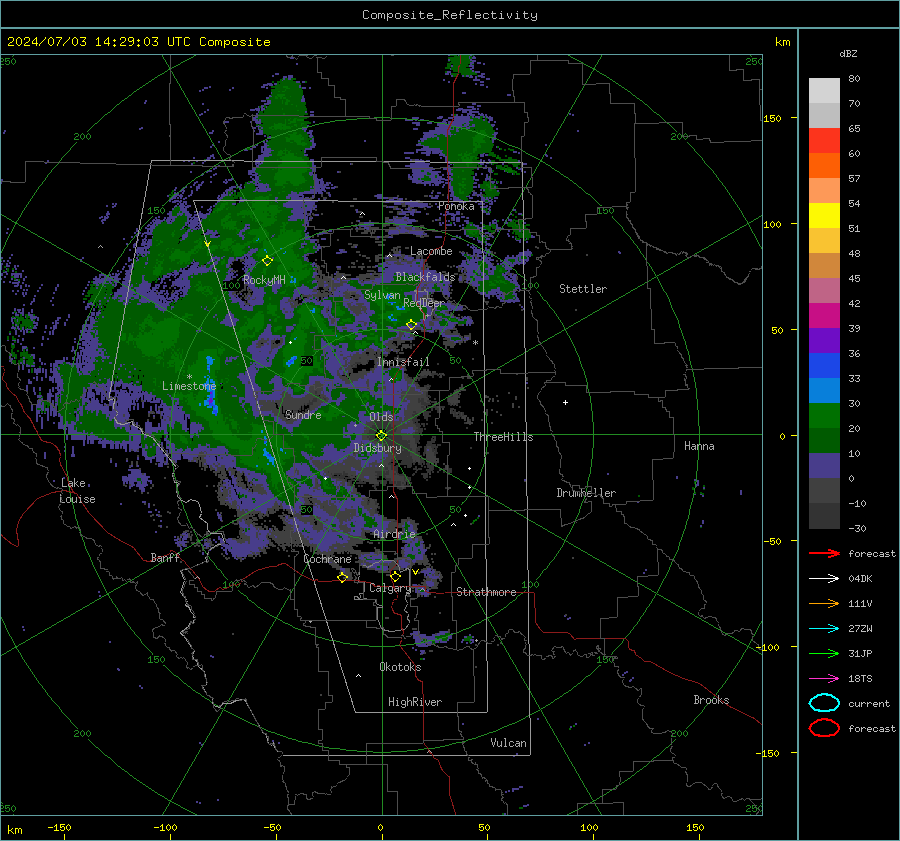
Task: Click the Banff town label
Action: 165,557
